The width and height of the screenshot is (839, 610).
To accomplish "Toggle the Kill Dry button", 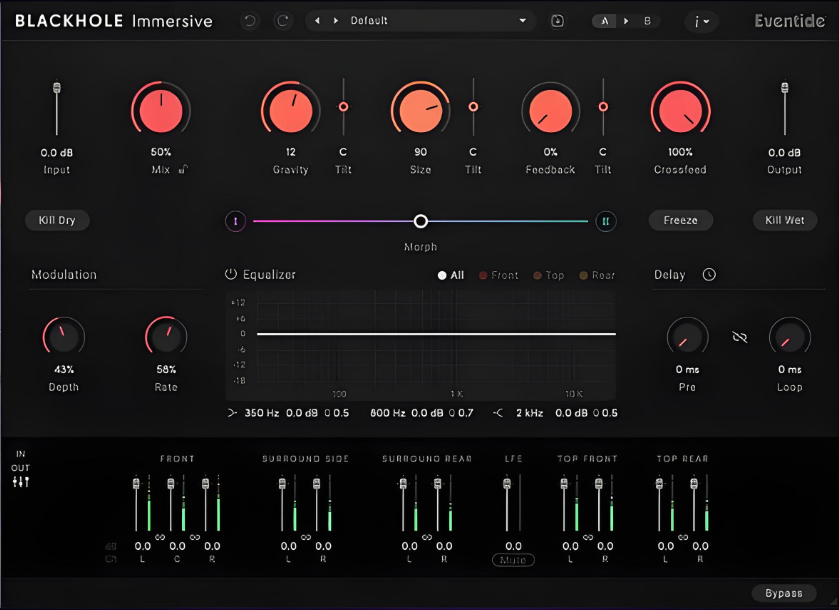I will pos(57,220).
